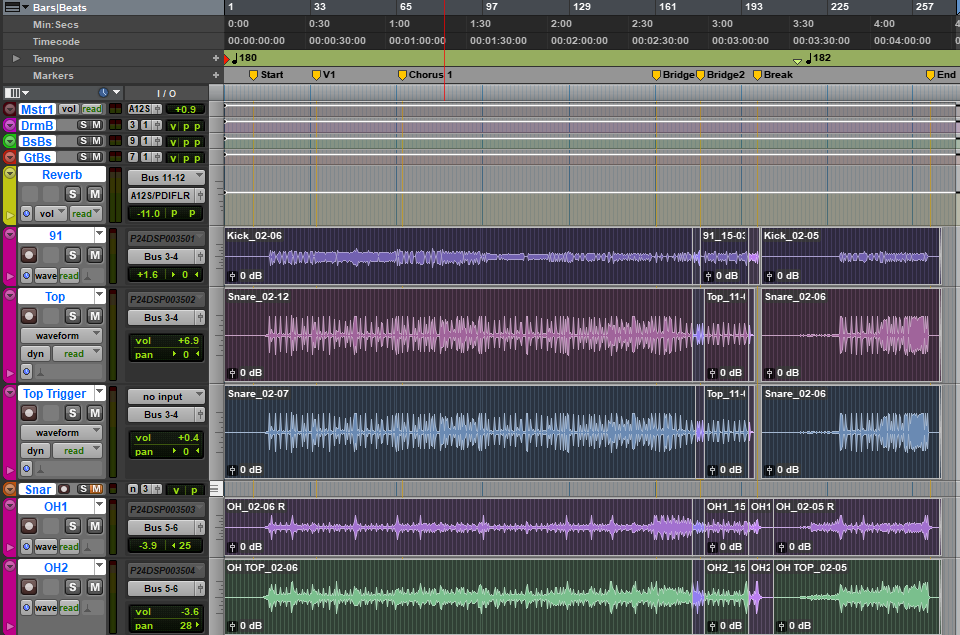Open the track column view selector
Viewport: 960px width, 635px height.
[17, 92]
